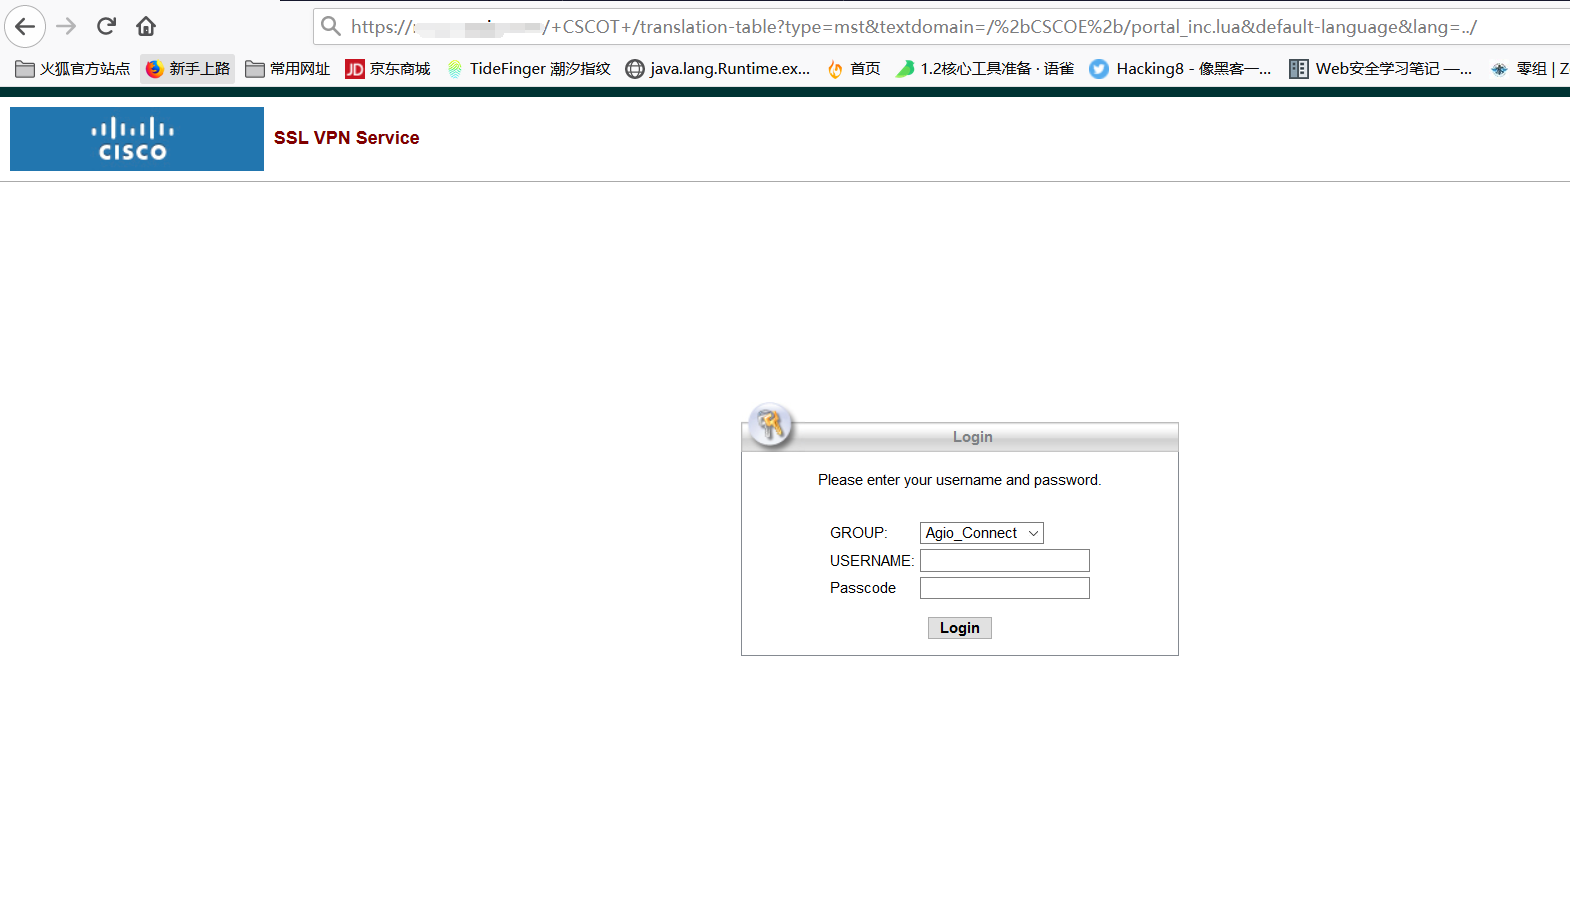1570x910 pixels.
Task: Open the 新手上路 Firefox bookmark
Action: pos(188,69)
